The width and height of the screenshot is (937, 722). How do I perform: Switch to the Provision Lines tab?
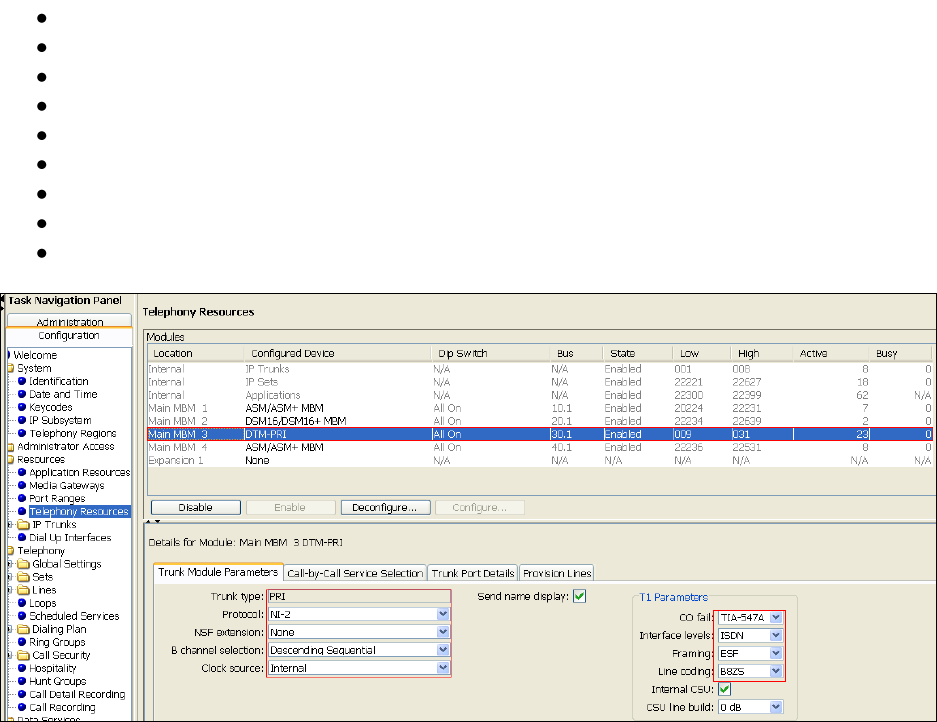click(557, 573)
